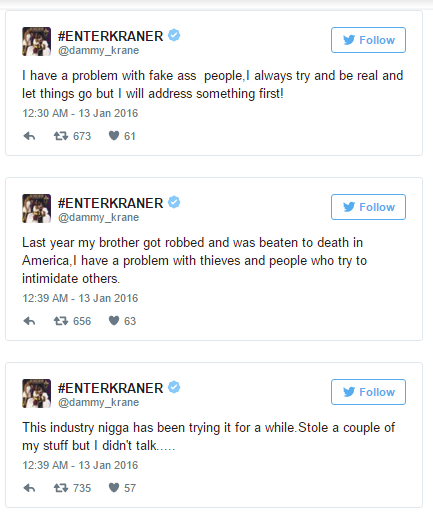The width and height of the screenshot is (433, 527).
Task: Follow @dammy_krane from the first tweet
Action: click(368, 40)
